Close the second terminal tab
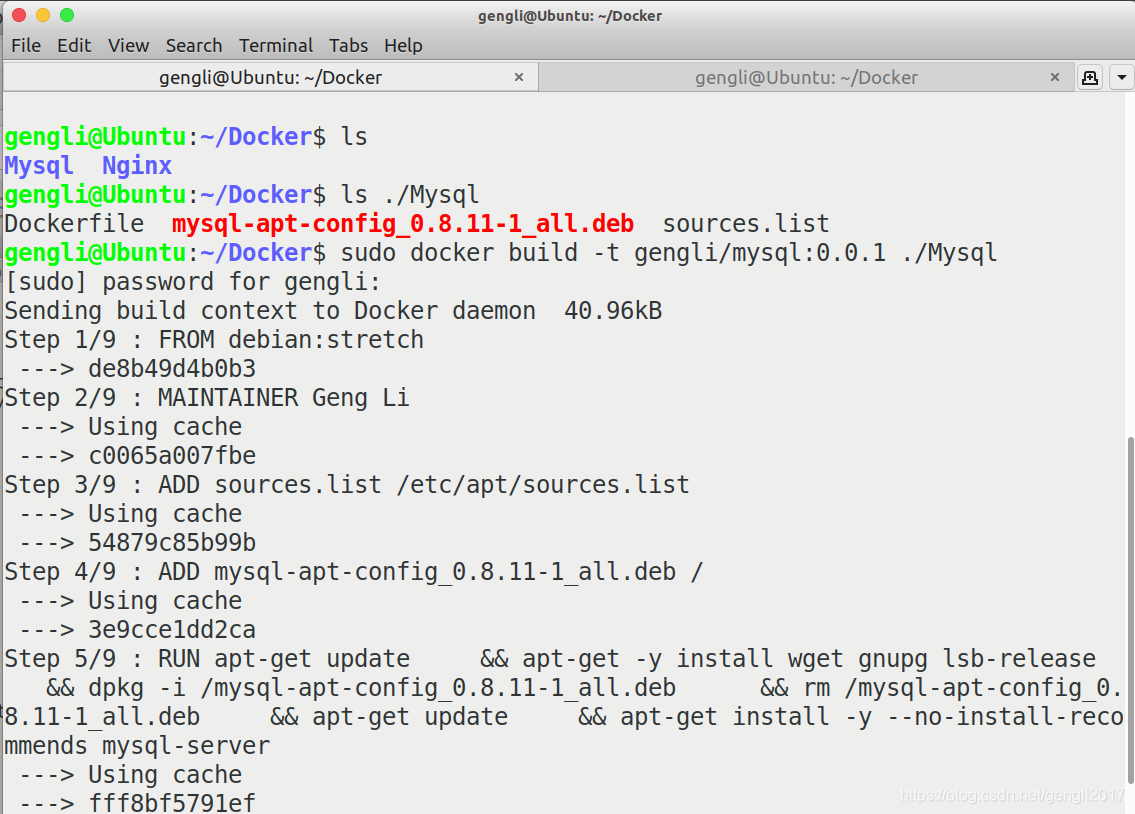Screen dimensions: 1135x814 point(1055,77)
